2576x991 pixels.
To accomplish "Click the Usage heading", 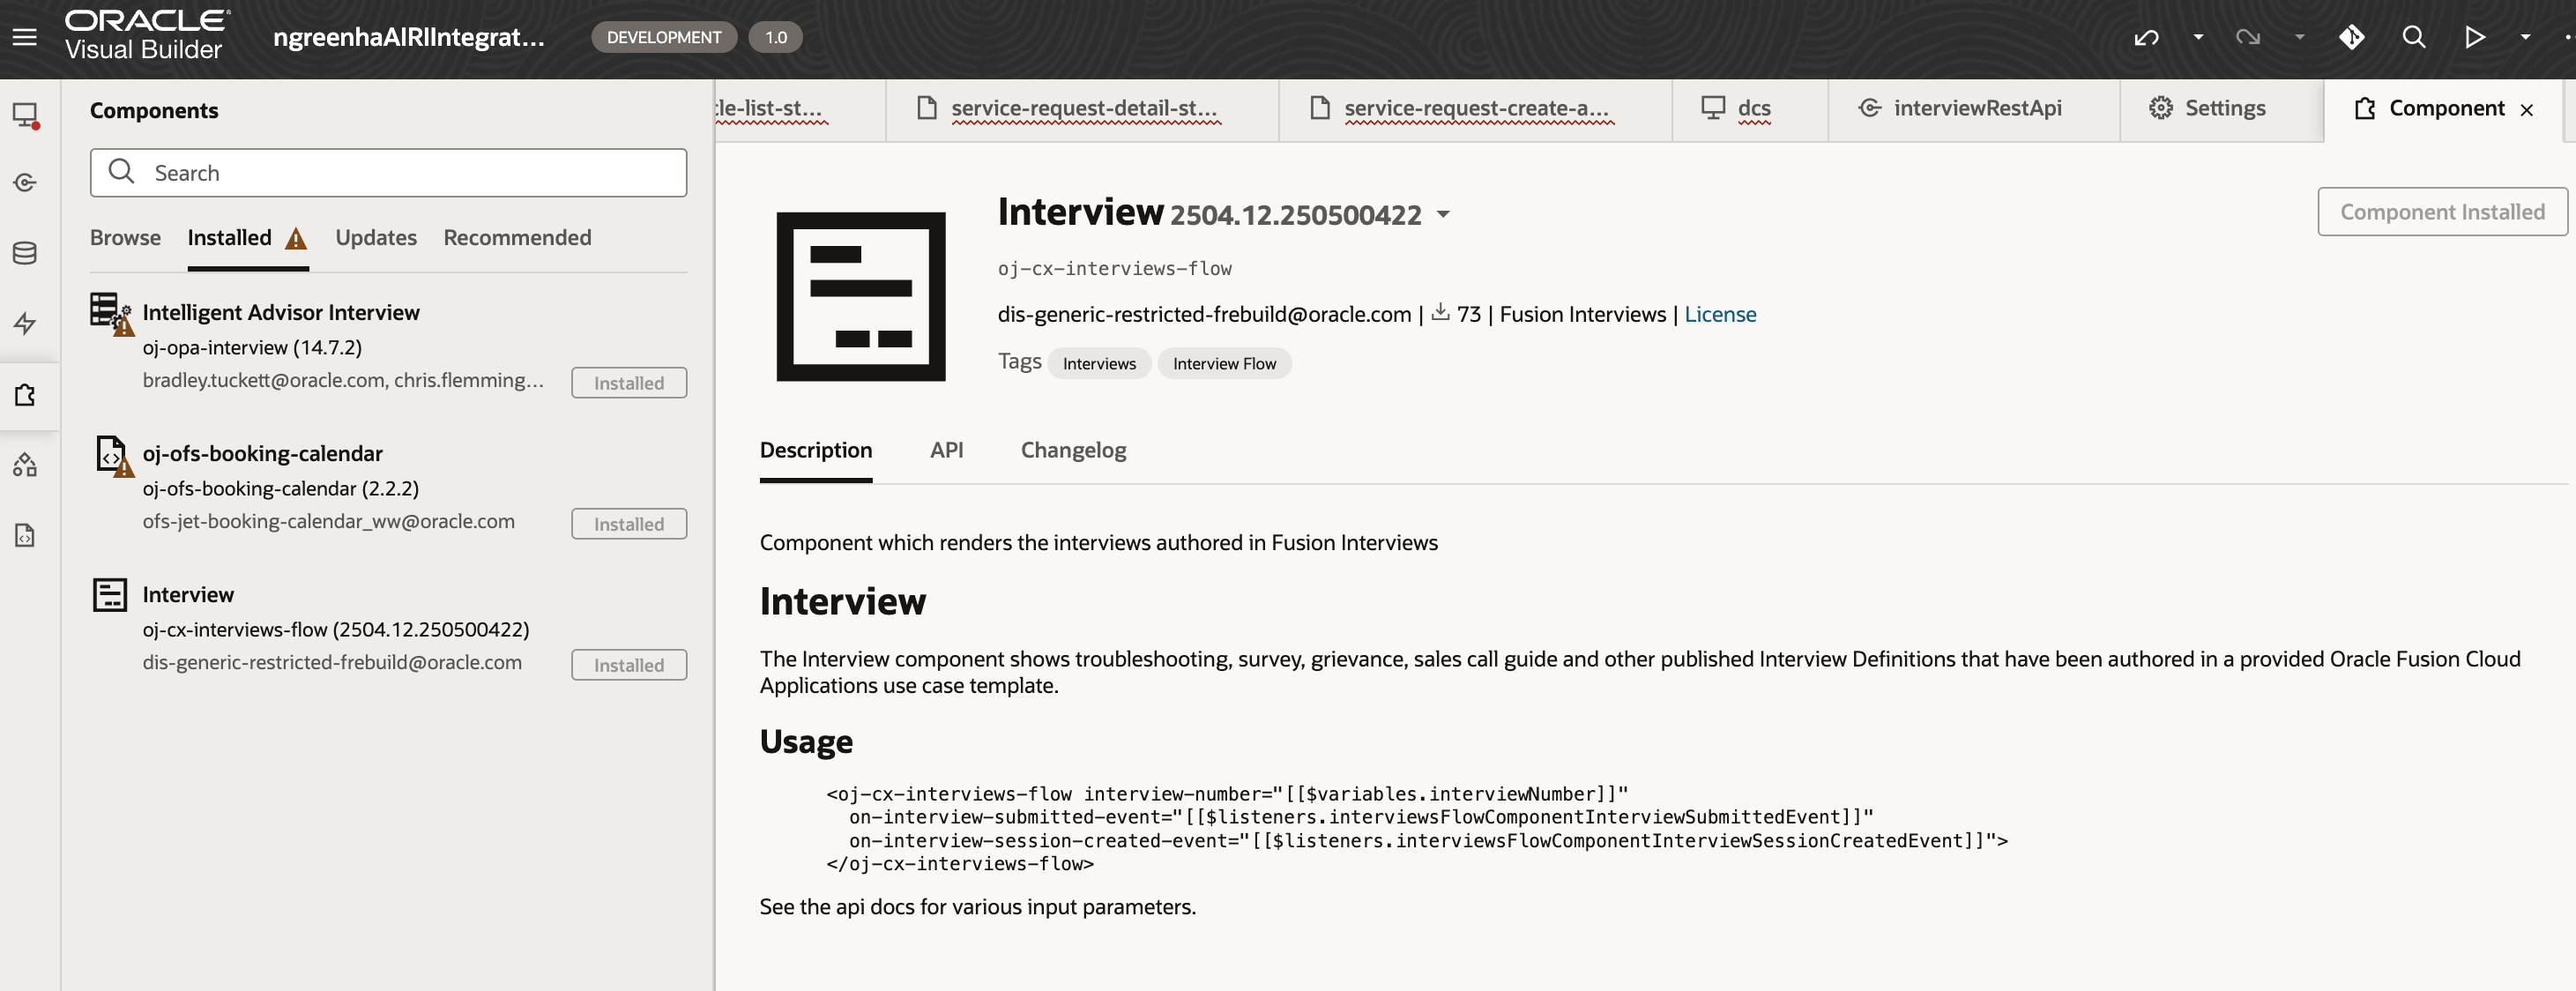I will (x=806, y=742).
